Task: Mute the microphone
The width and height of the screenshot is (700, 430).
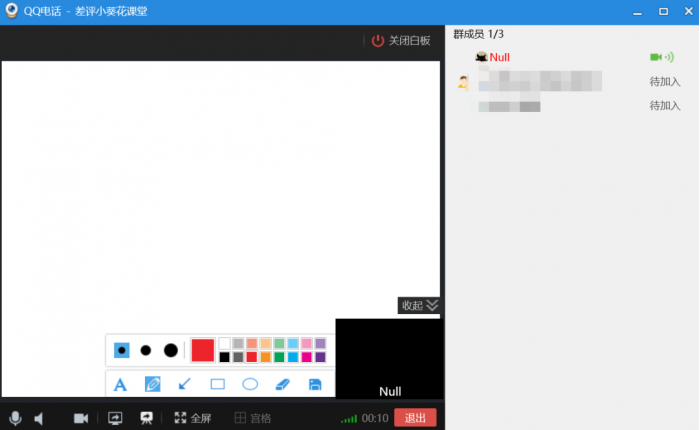Action: (x=15, y=418)
